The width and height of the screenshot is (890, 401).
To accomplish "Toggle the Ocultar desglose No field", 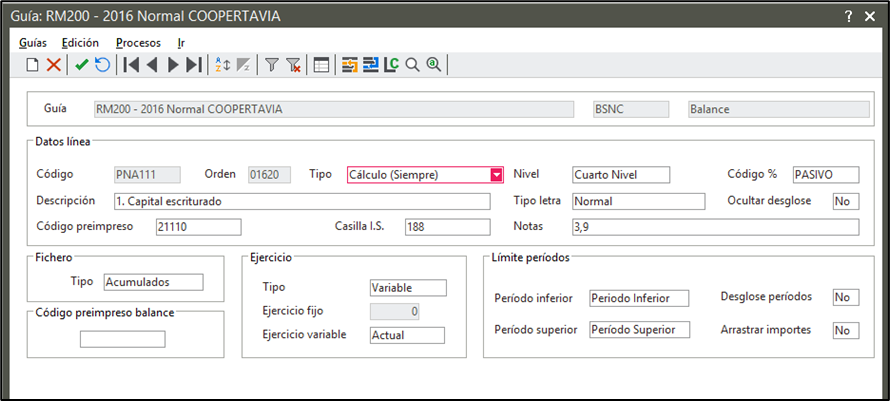I will point(846,201).
